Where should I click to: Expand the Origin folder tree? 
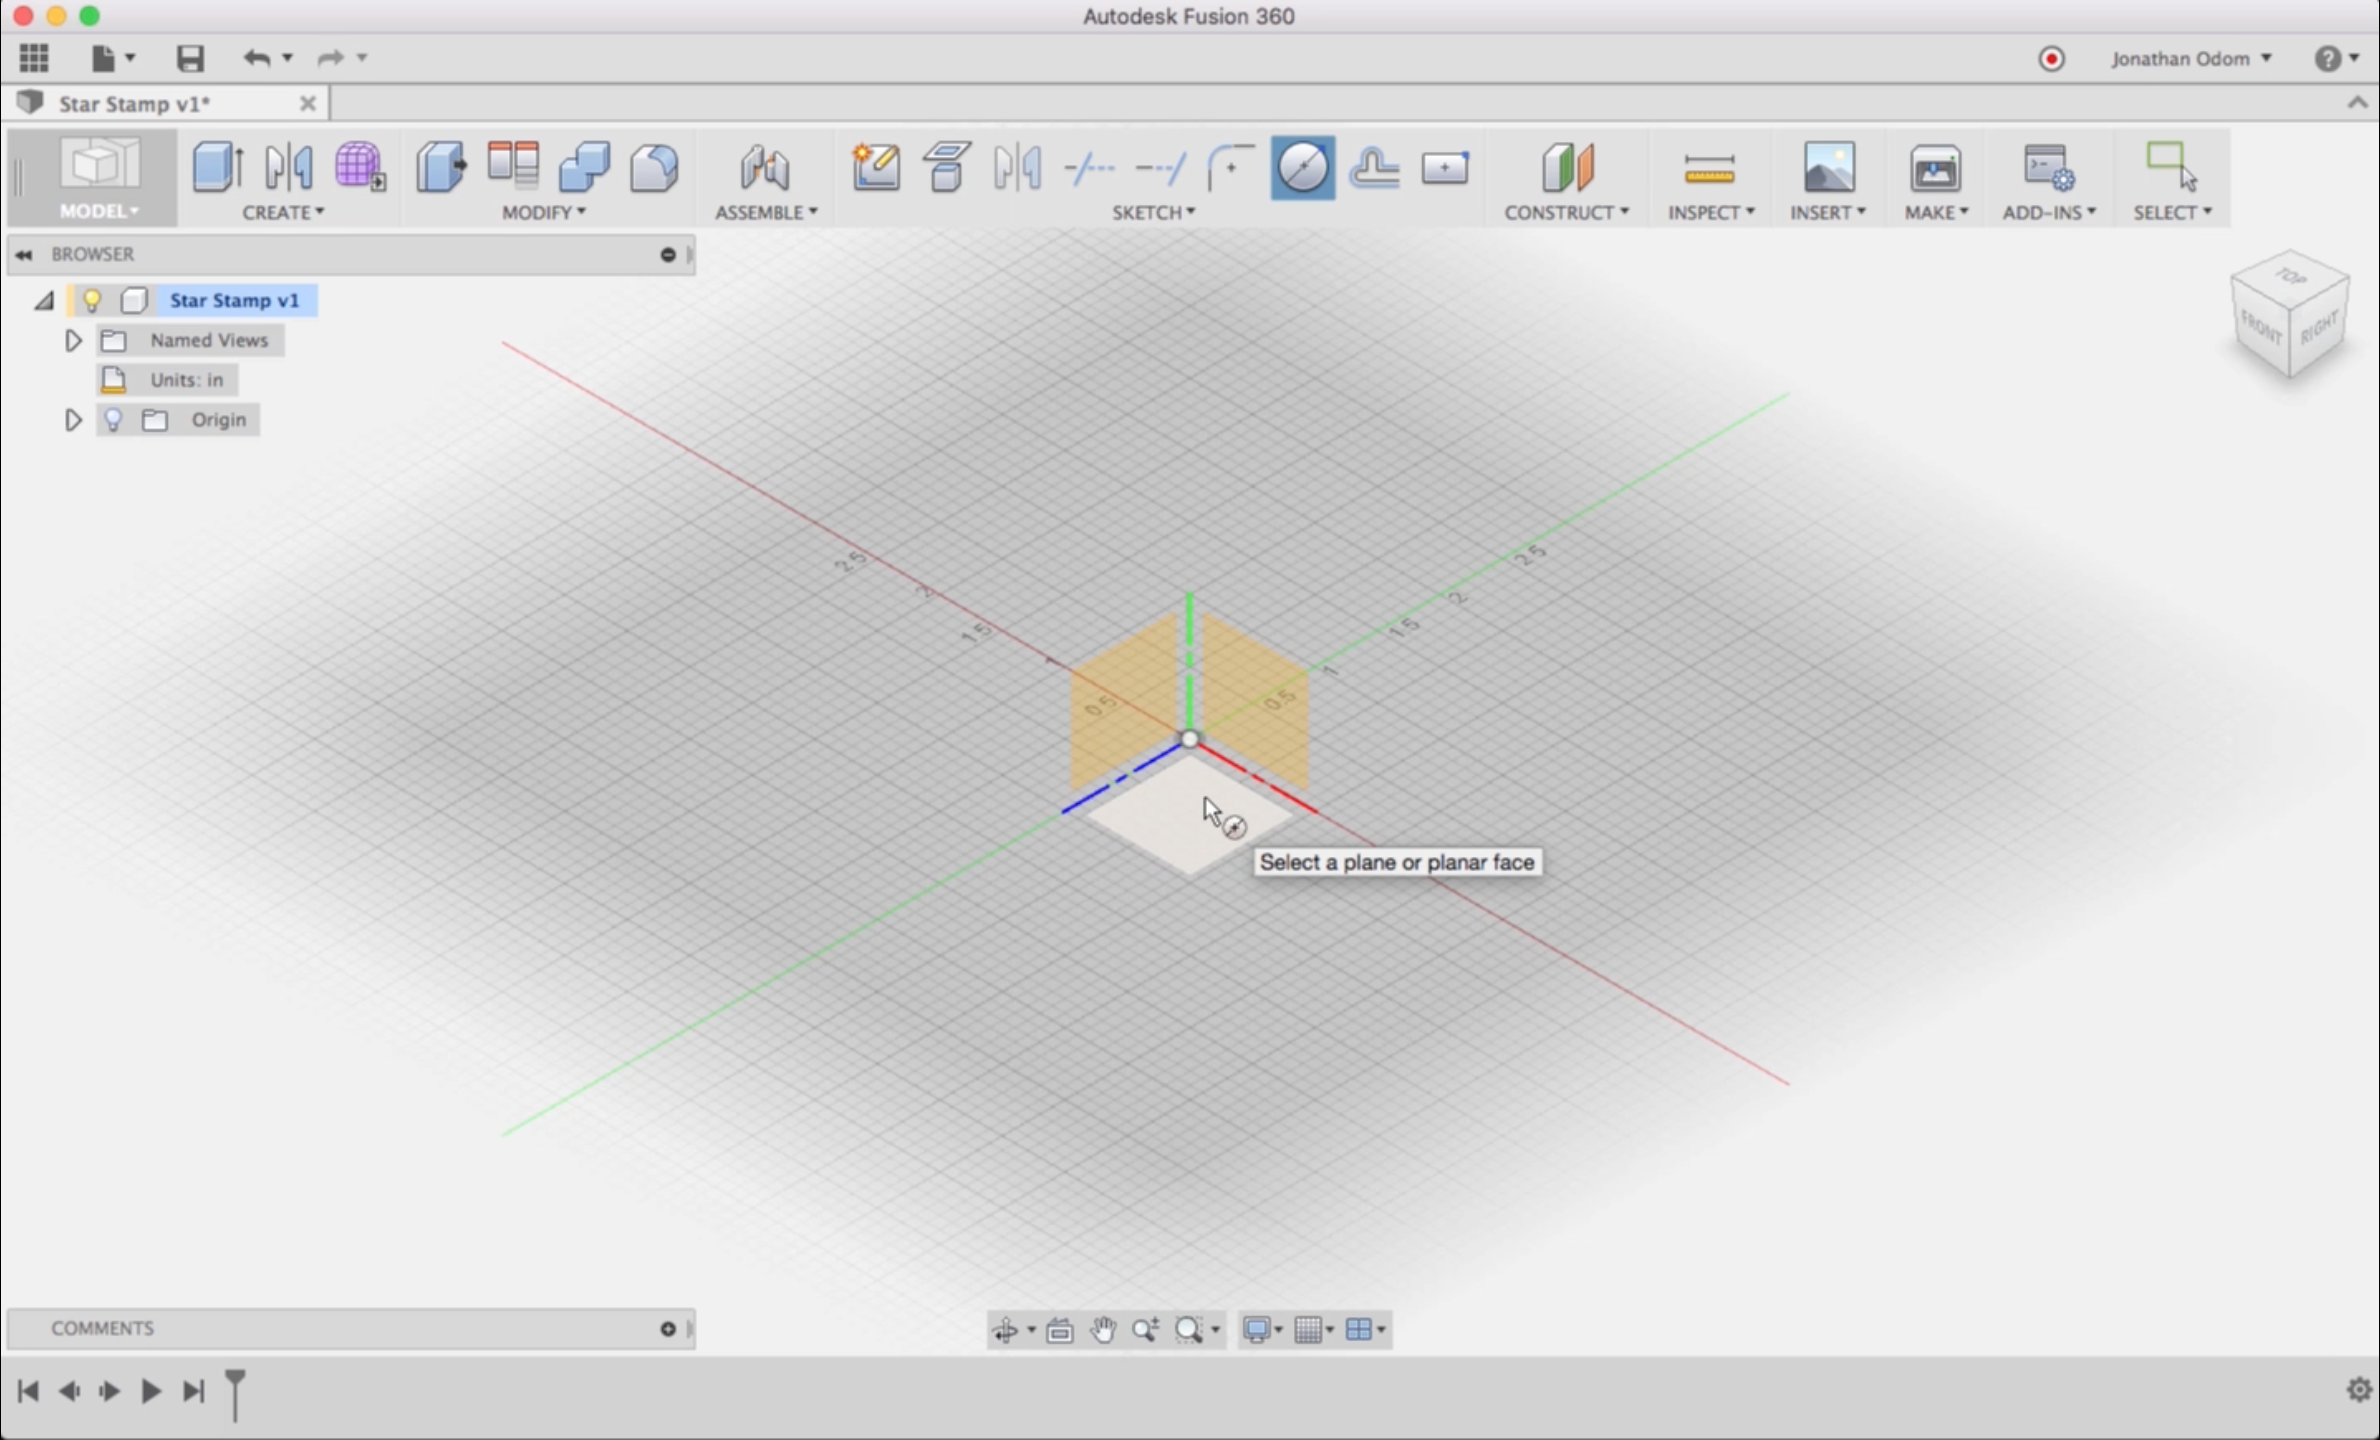click(73, 420)
